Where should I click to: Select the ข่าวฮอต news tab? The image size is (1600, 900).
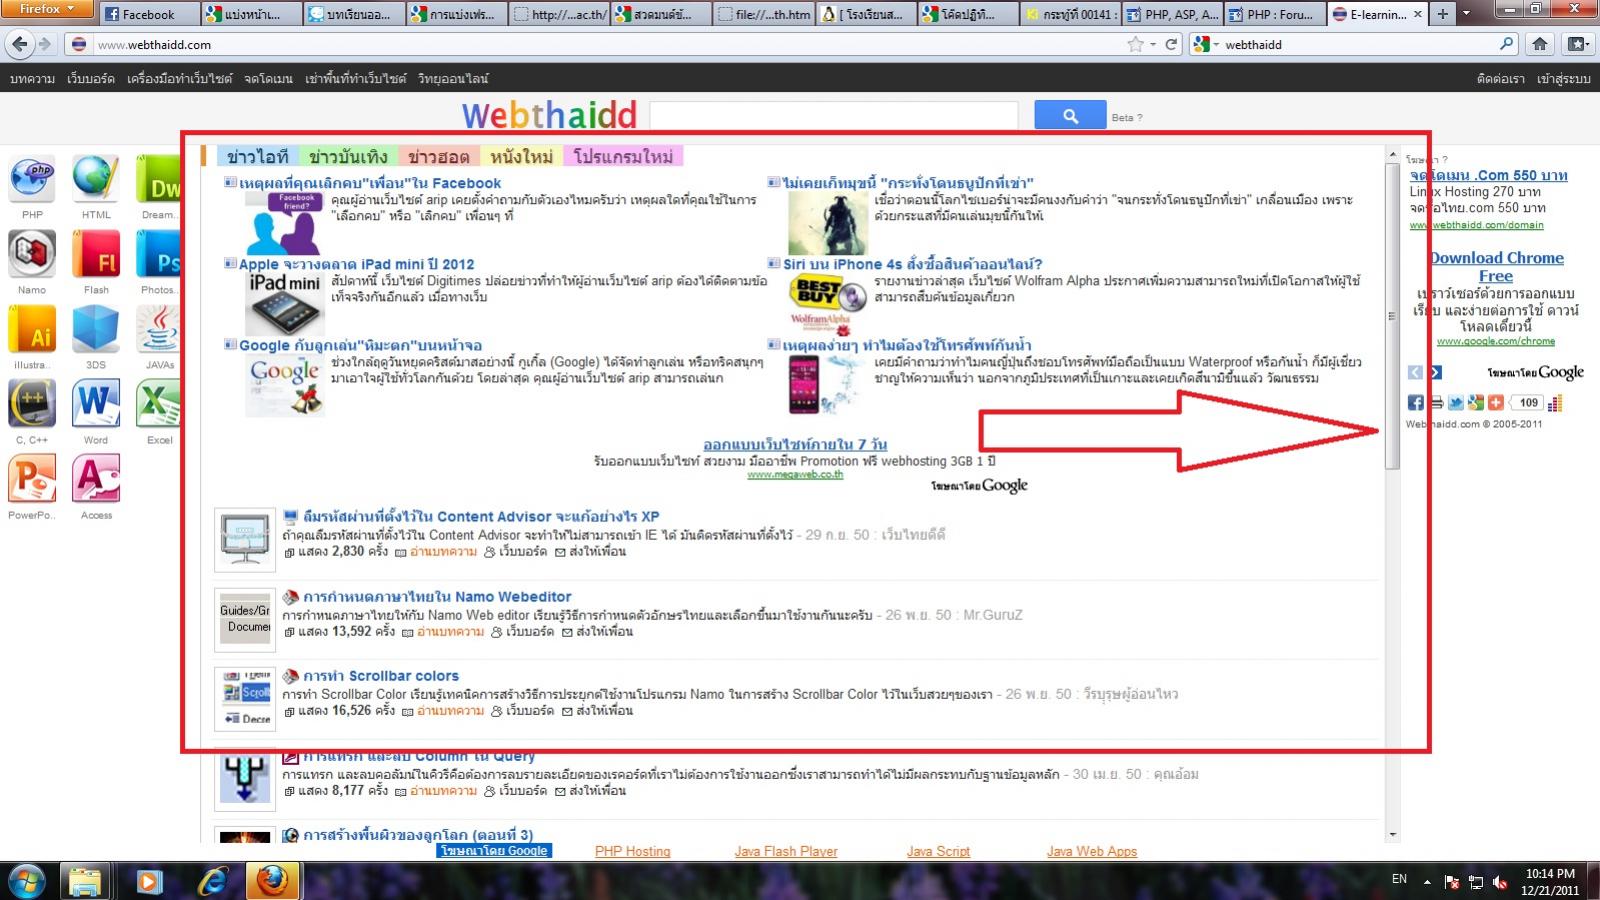click(439, 156)
